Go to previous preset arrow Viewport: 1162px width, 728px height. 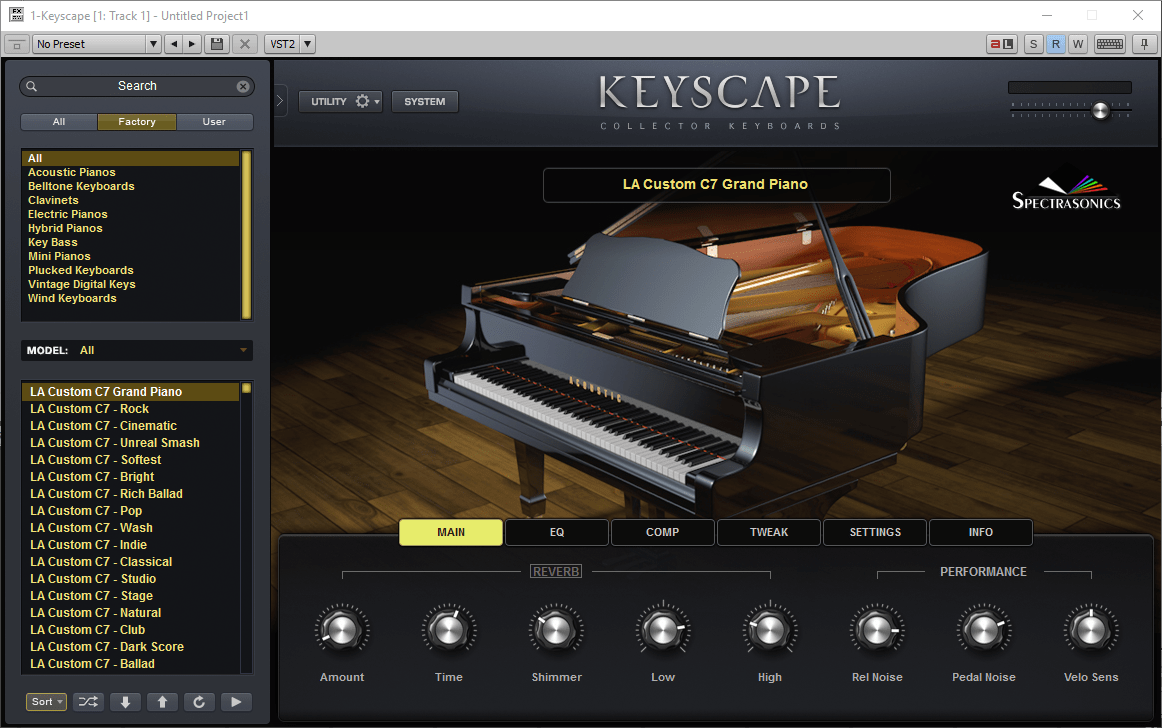tap(173, 44)
